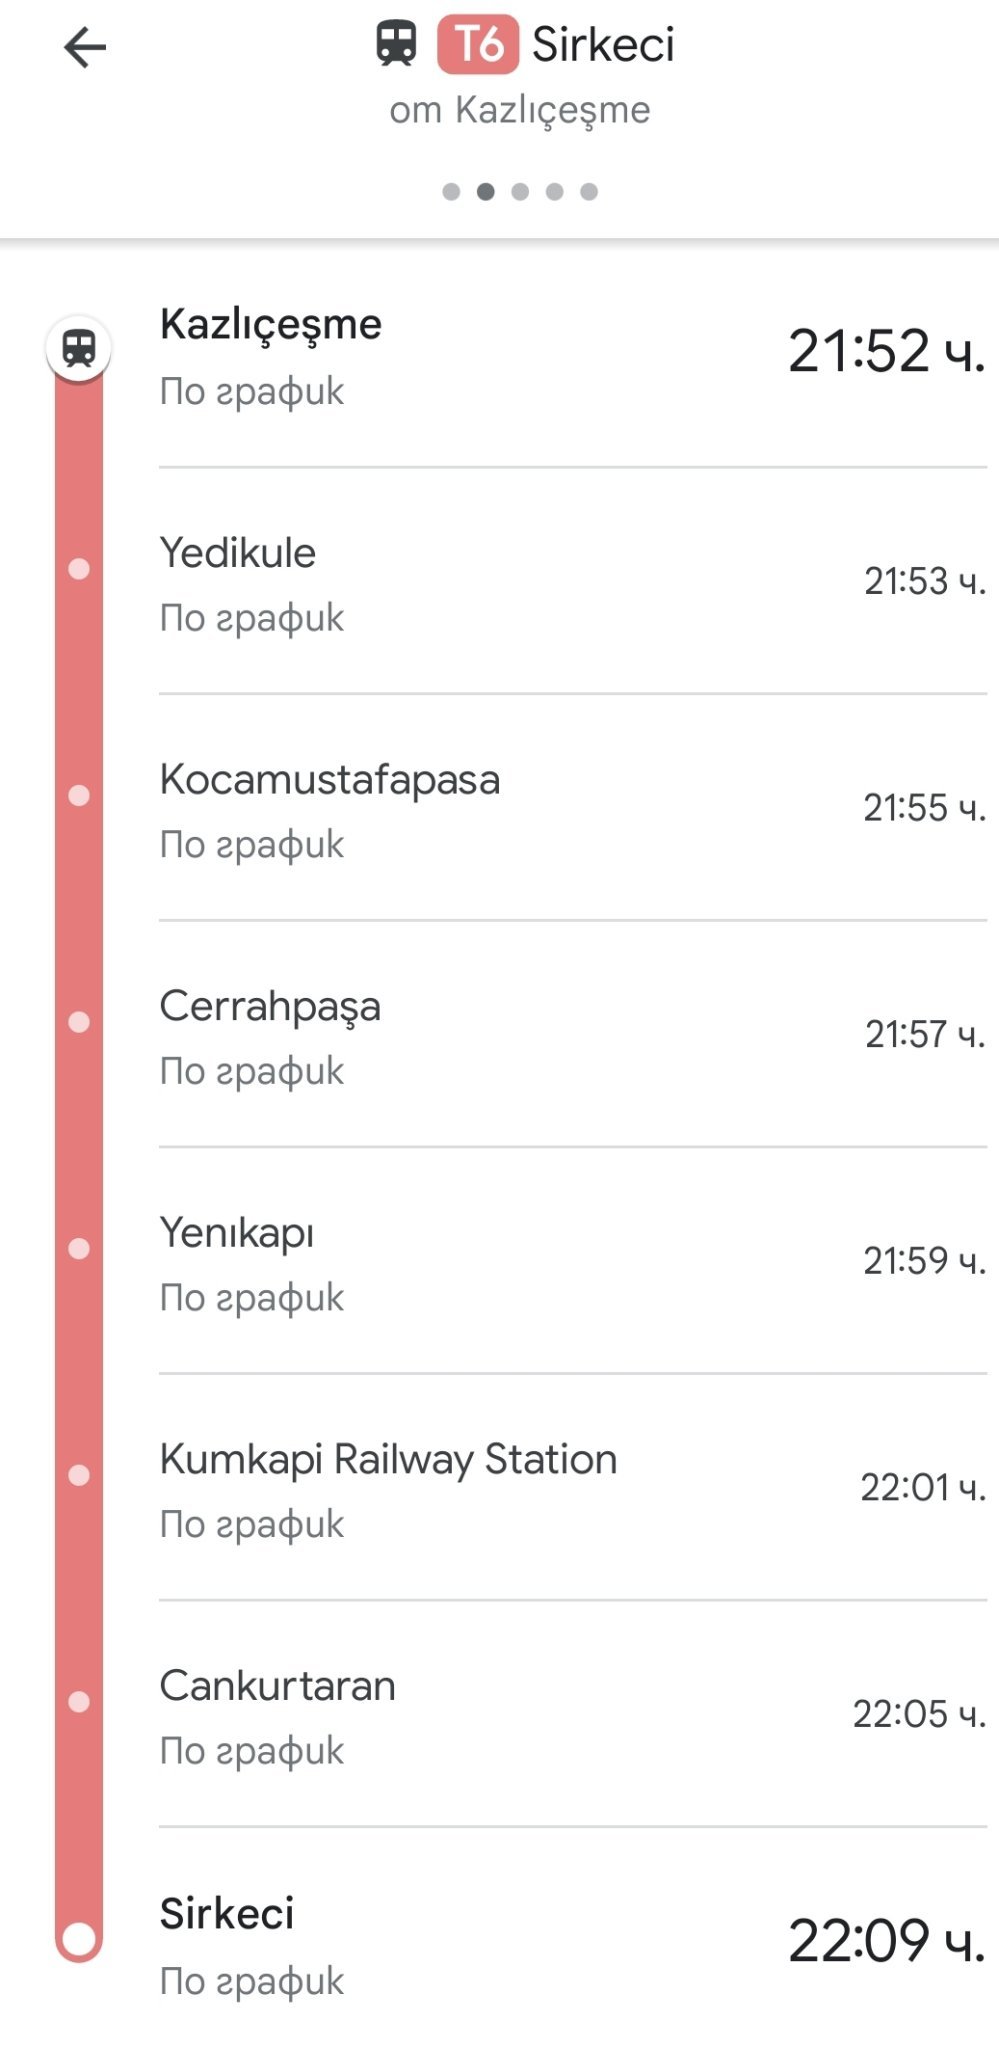Image resolution: width=999 pixels, height=2048 pixels.
Task: Select the first page indicator dot
Action: click(451, 192)
